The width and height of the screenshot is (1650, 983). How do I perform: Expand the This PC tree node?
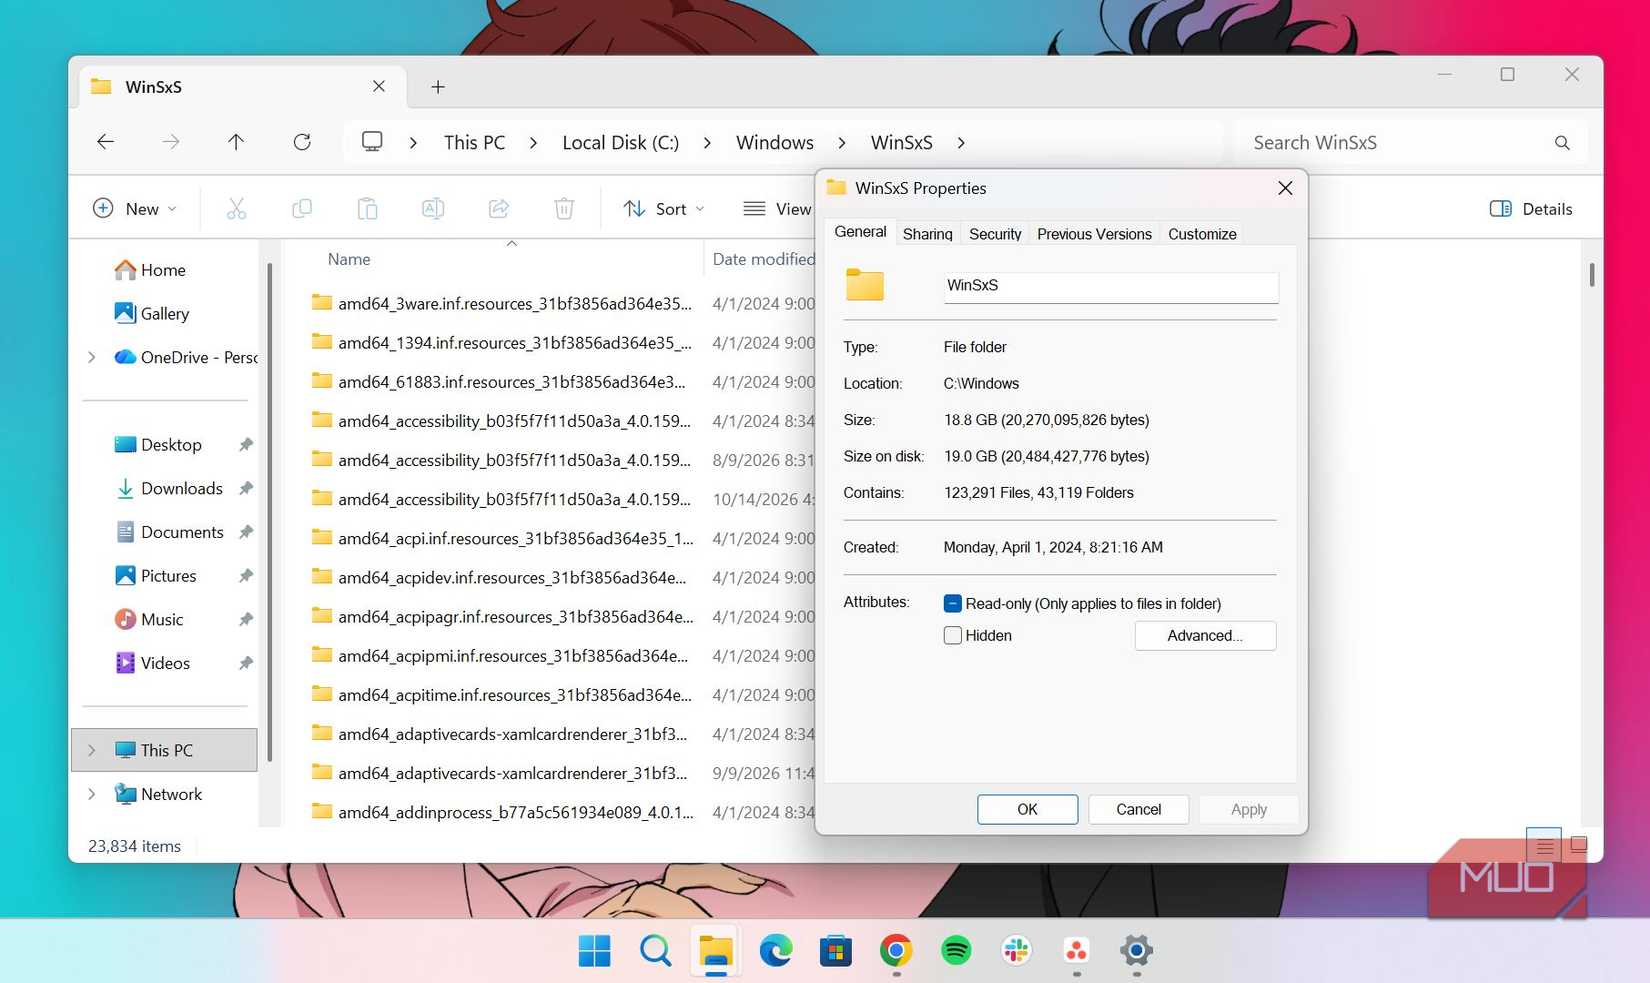(92, 750)
